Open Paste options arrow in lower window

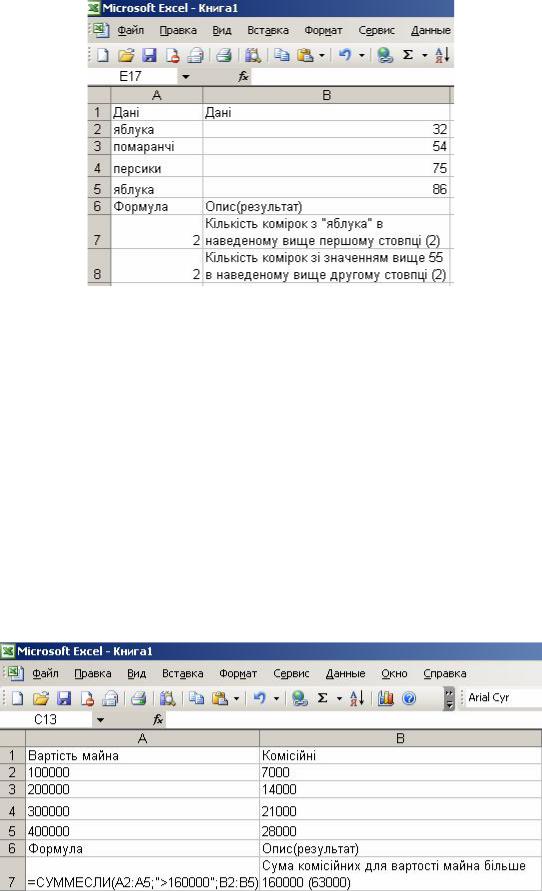[236, 698]
